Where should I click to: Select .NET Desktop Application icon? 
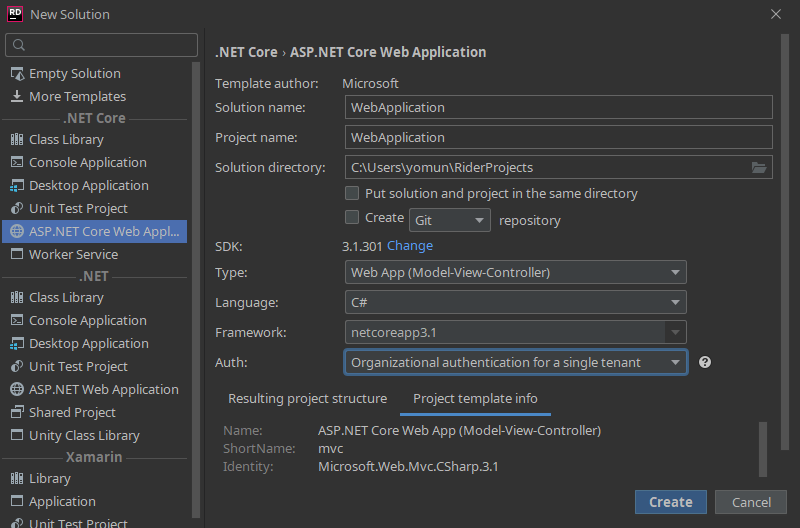click(17, 343)
